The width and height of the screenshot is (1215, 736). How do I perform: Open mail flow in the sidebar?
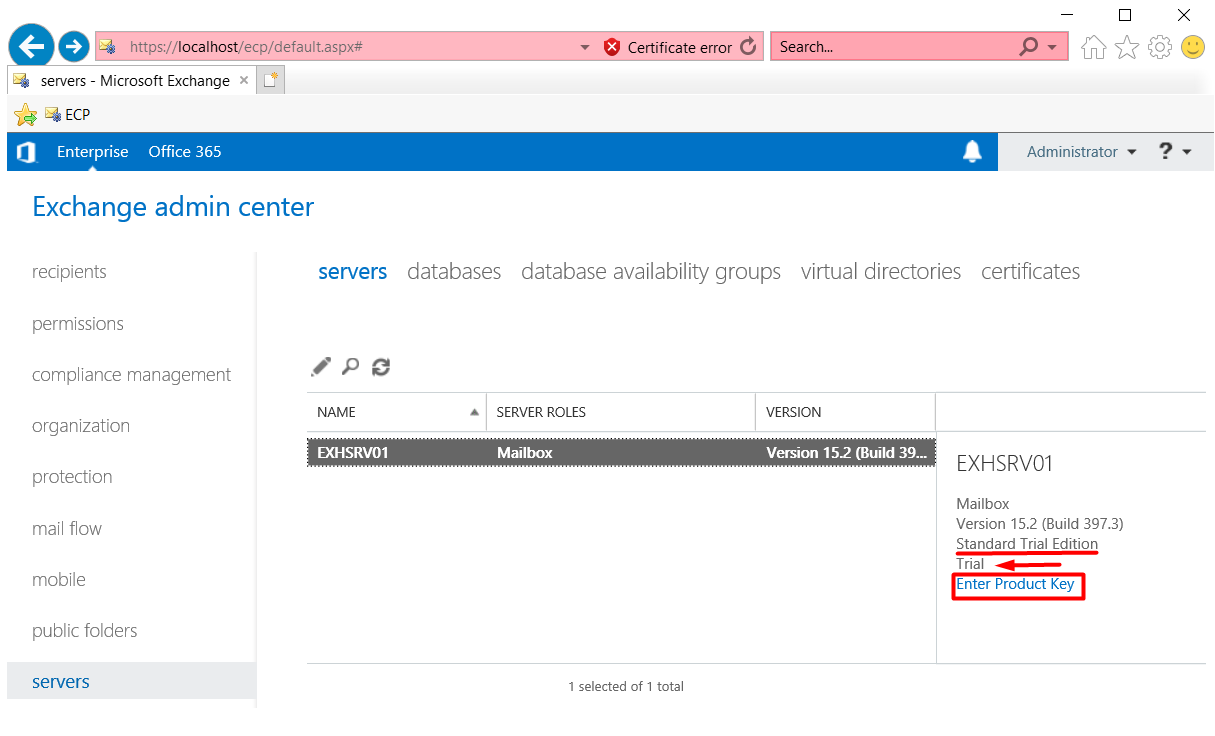pos(67,529)
